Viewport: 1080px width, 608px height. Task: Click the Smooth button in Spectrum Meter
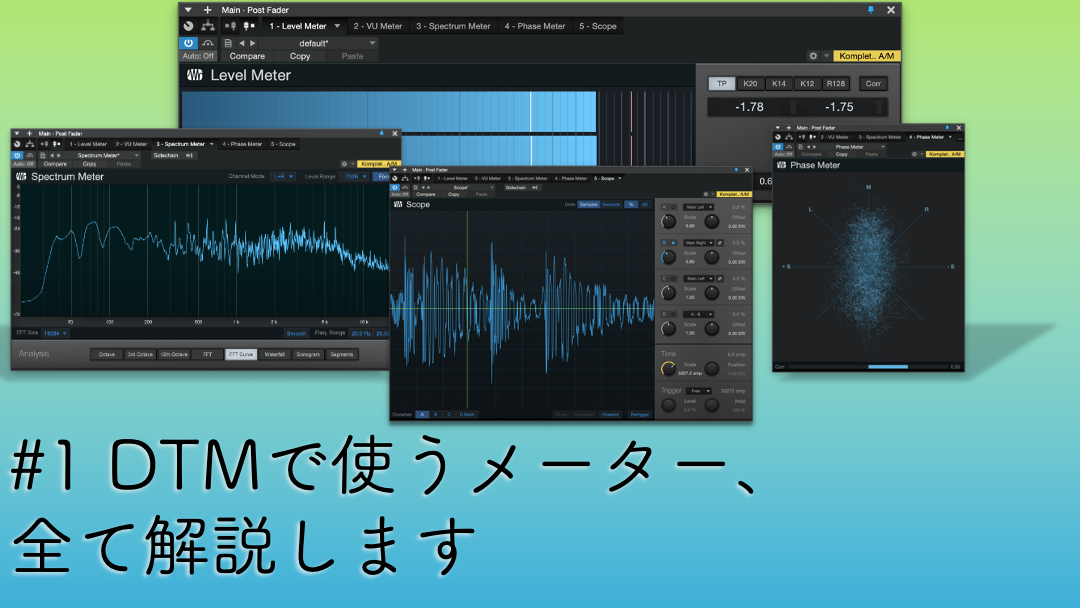(296, 333)
